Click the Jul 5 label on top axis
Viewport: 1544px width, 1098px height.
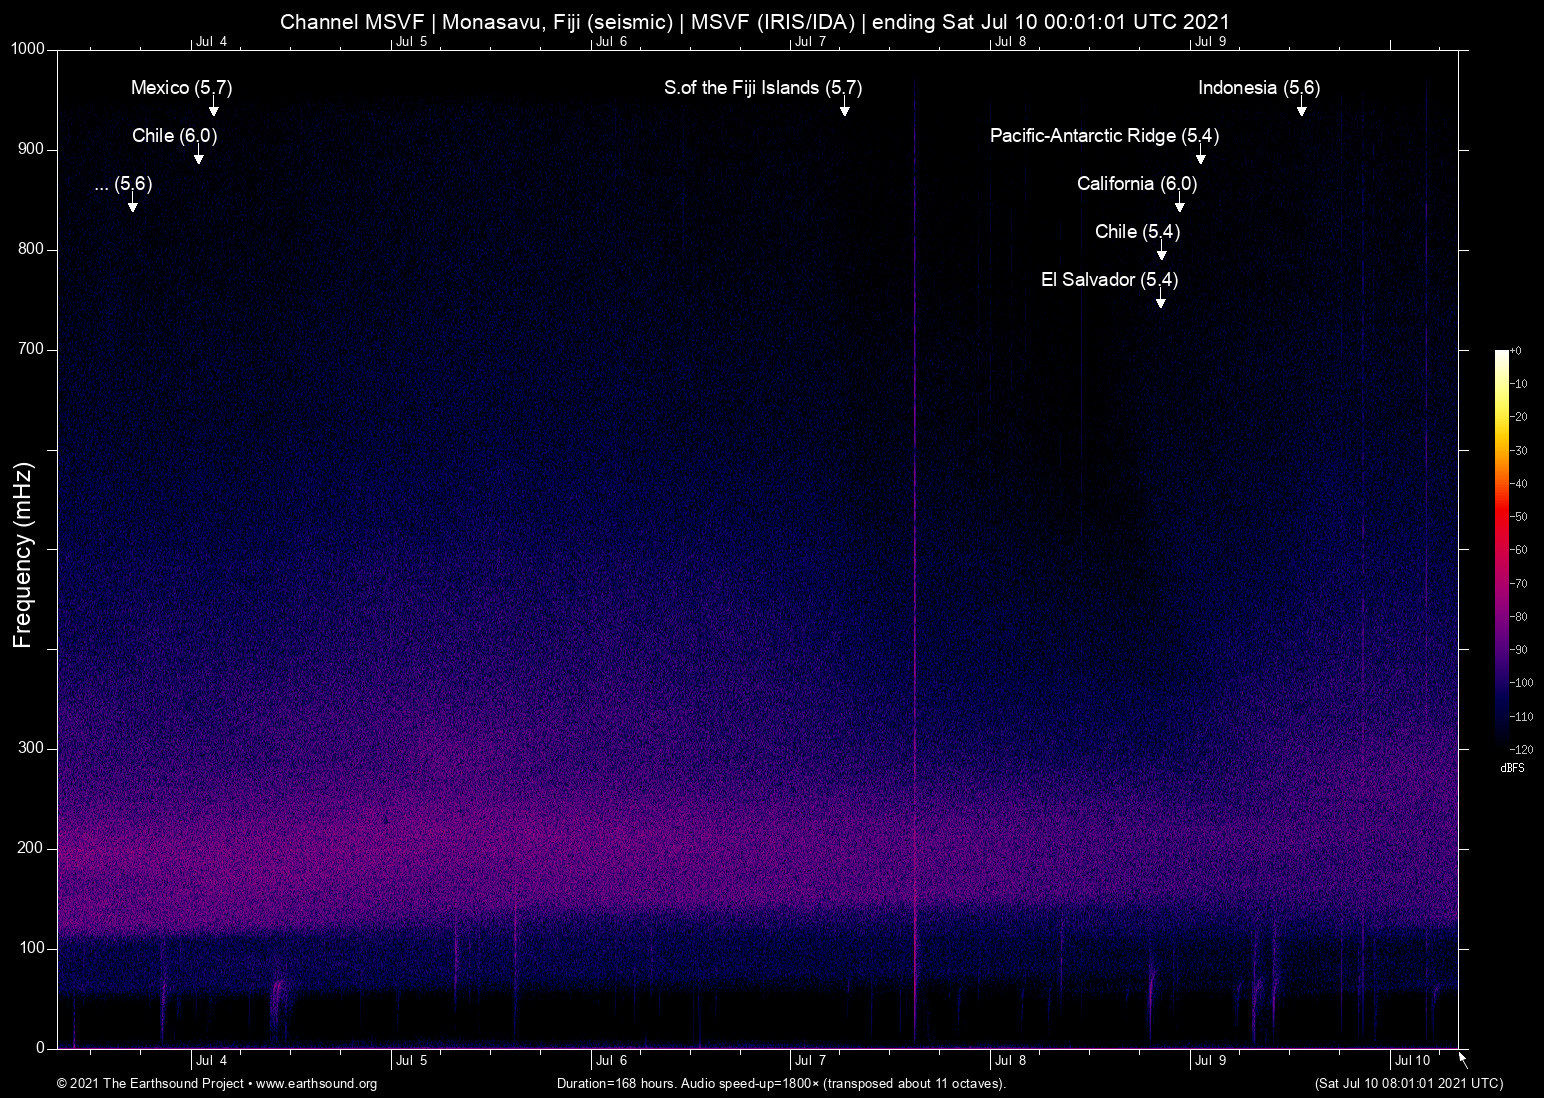tap(411, 41)
